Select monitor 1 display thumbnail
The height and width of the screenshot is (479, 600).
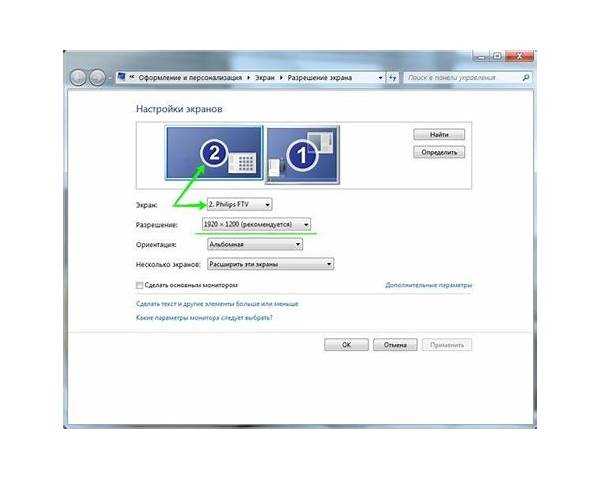(x=302, y=155)
